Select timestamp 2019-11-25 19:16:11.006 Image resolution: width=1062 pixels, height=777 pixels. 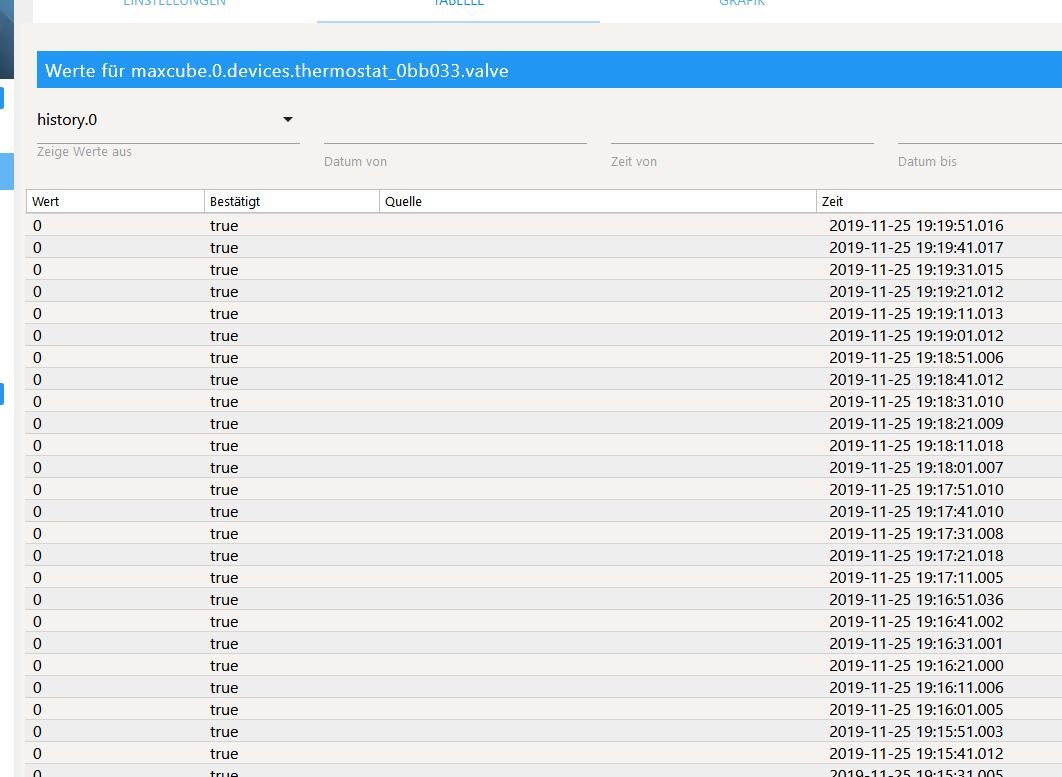pyautogui.click(x=916, y=688)
